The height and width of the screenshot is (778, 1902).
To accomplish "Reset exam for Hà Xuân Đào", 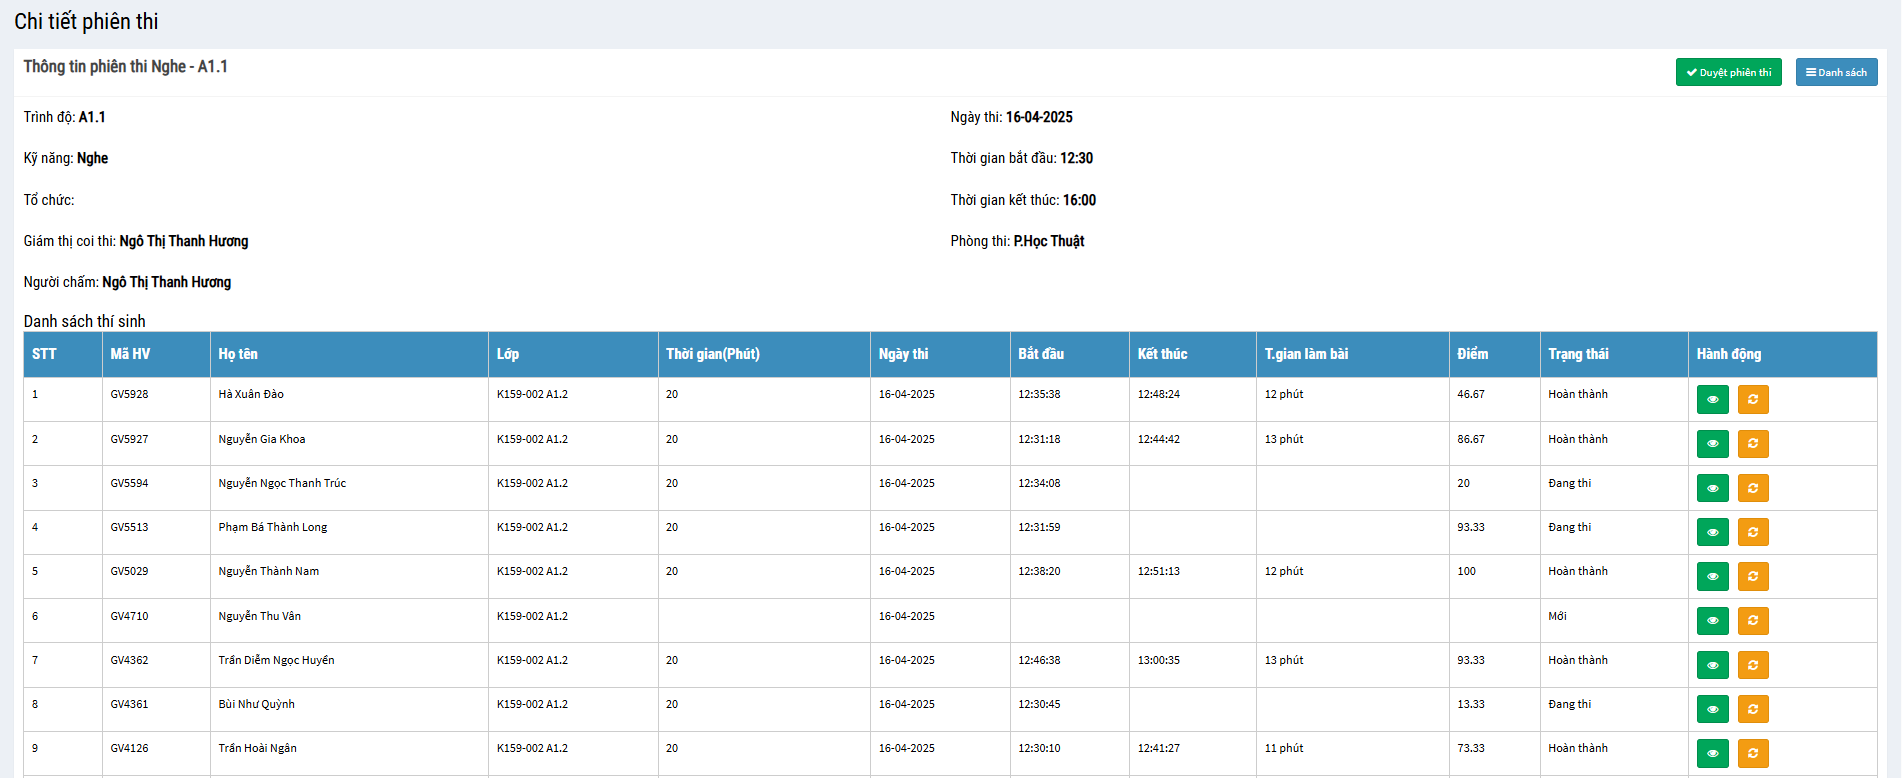I will pyautogui.click(x=1752, y=400).
